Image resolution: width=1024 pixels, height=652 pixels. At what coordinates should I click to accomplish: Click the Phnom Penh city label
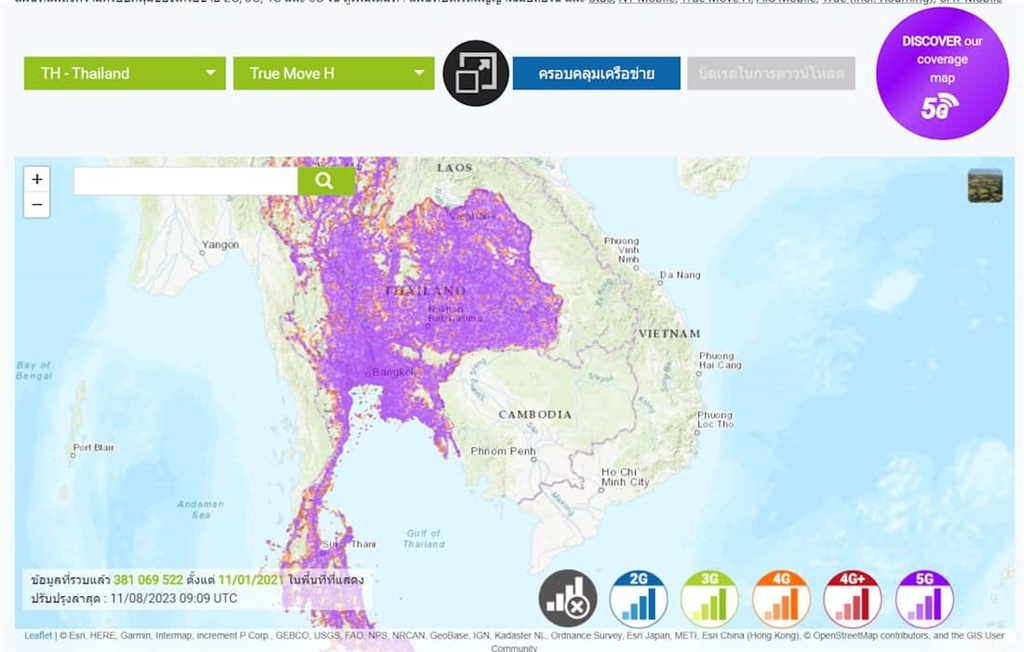(x=503, y=451)
